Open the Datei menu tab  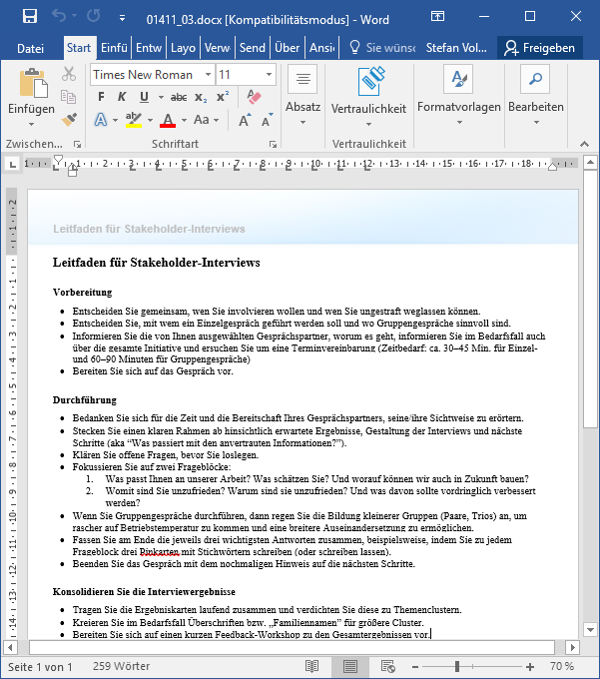(x=31, y=48)
